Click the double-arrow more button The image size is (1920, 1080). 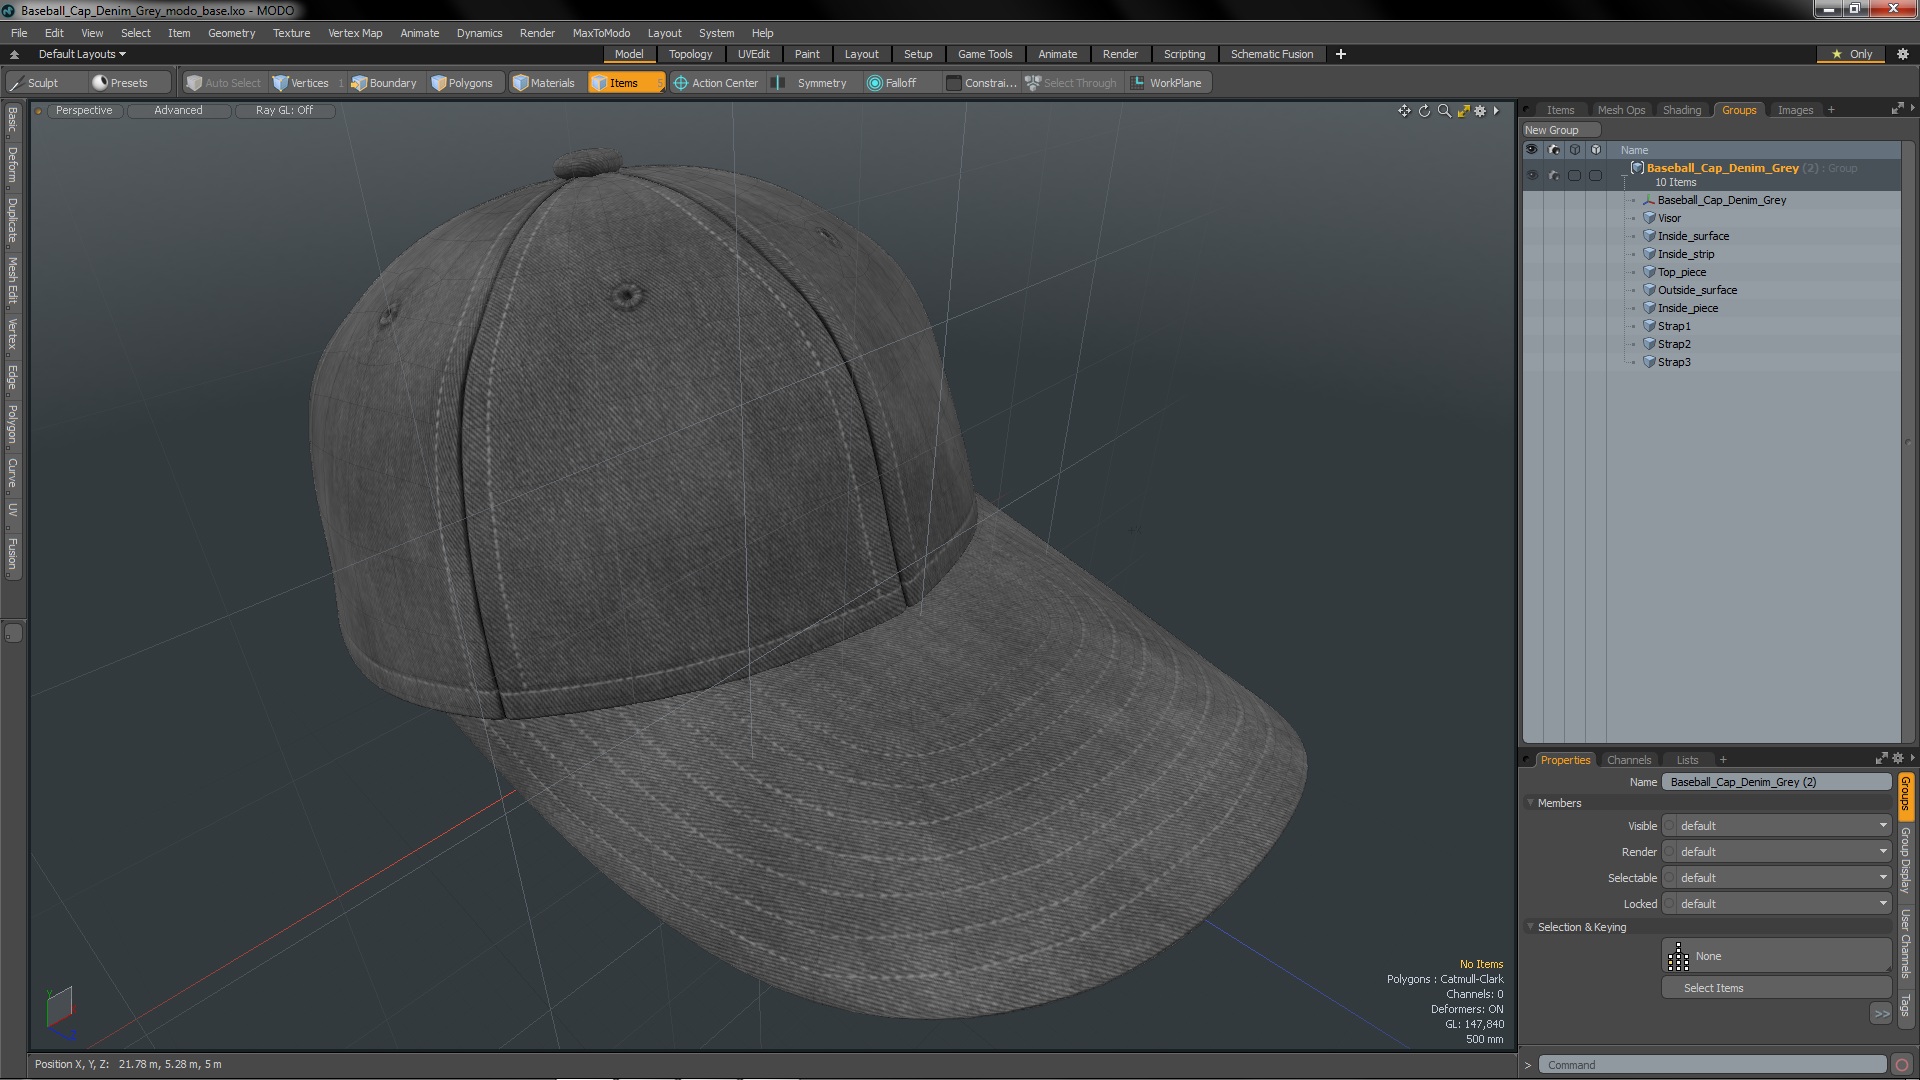pos(1881,1014)
